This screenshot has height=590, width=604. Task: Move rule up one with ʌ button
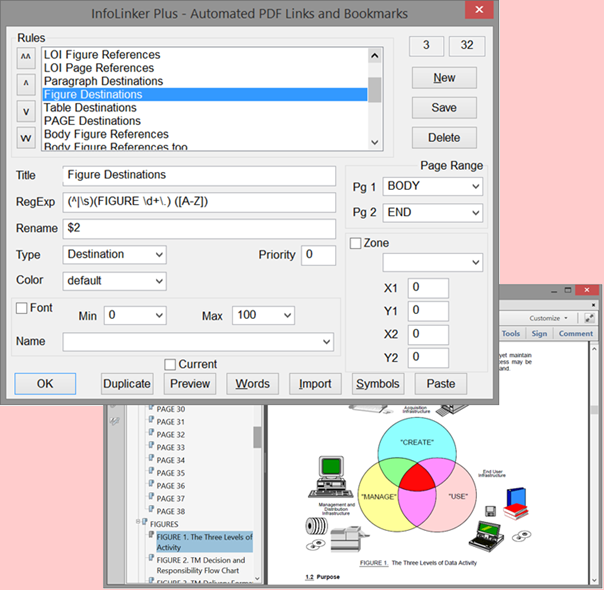(x=26, y=84)
